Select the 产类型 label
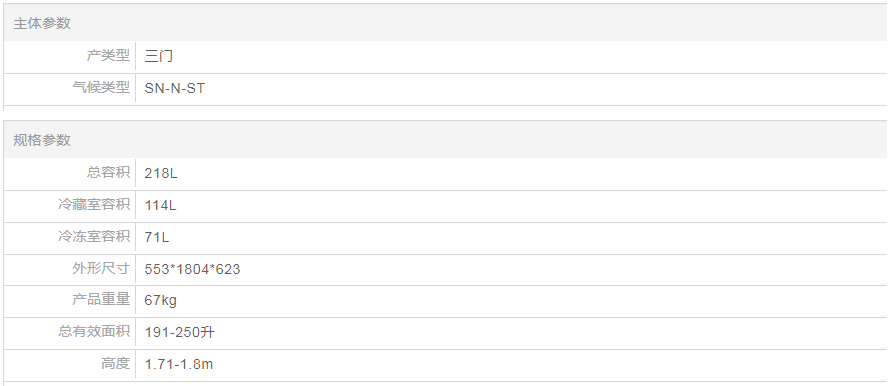891x386 pixels. pyautogui.click(x=108, y=56)
